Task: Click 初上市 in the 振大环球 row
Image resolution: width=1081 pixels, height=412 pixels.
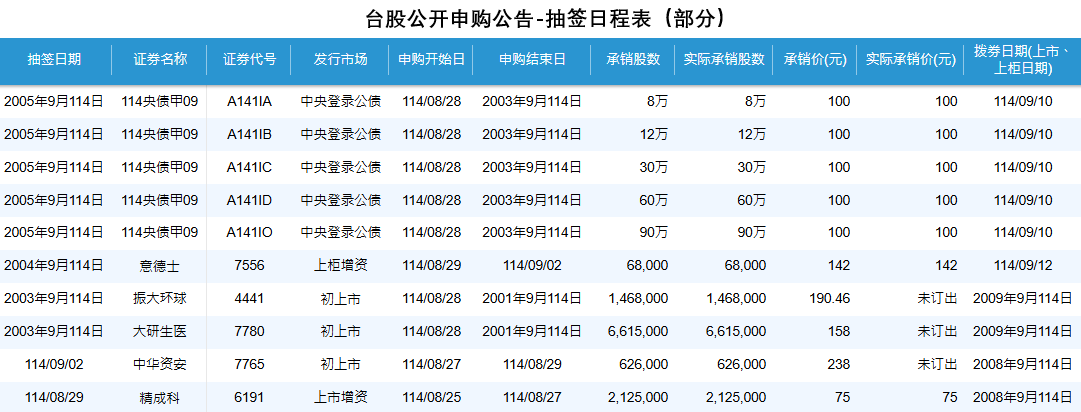Action: (x=341, y=299)
